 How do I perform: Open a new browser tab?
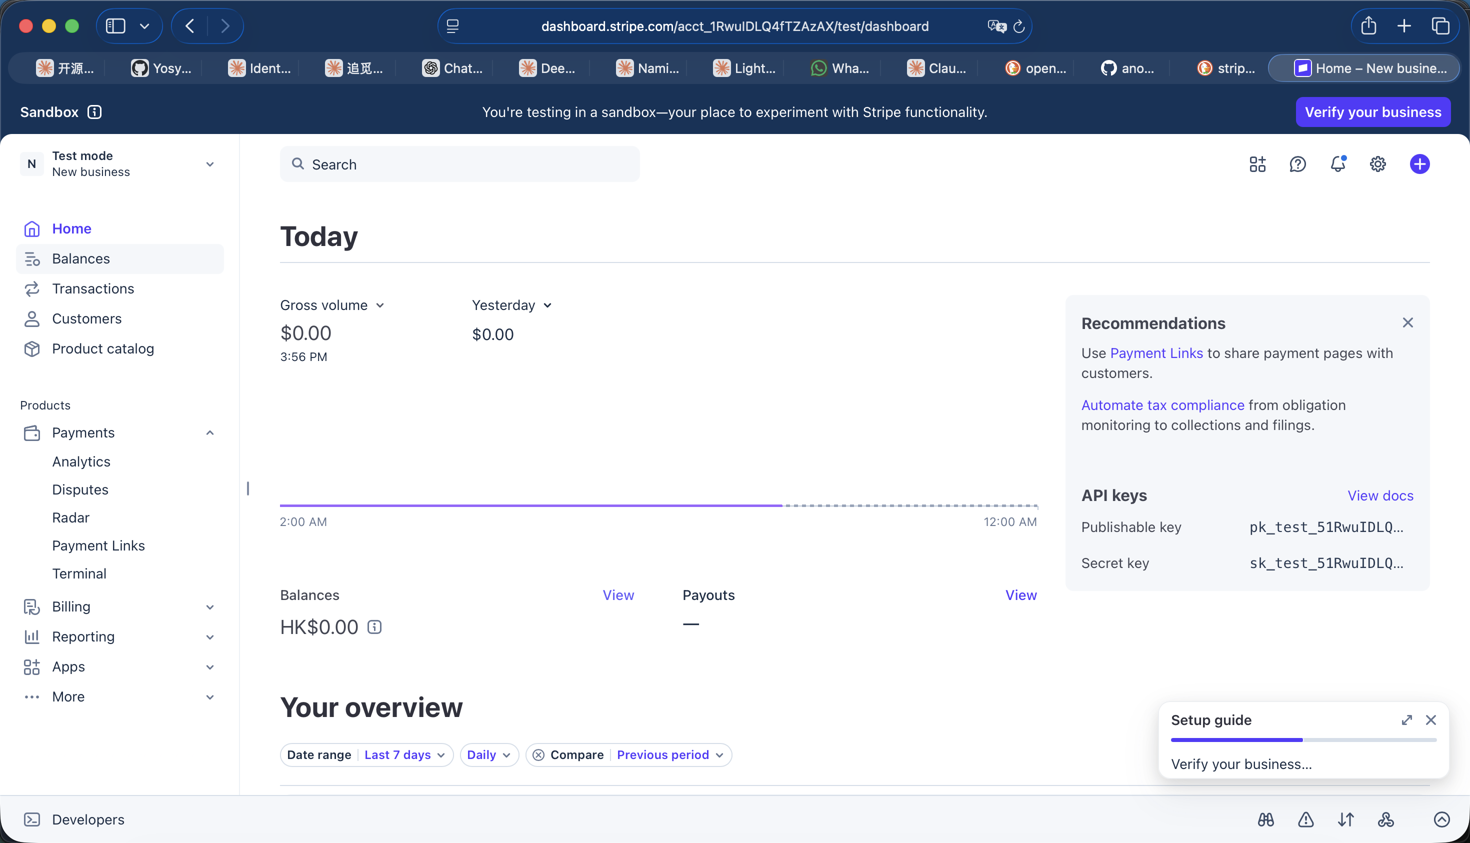click(1404, 26)
